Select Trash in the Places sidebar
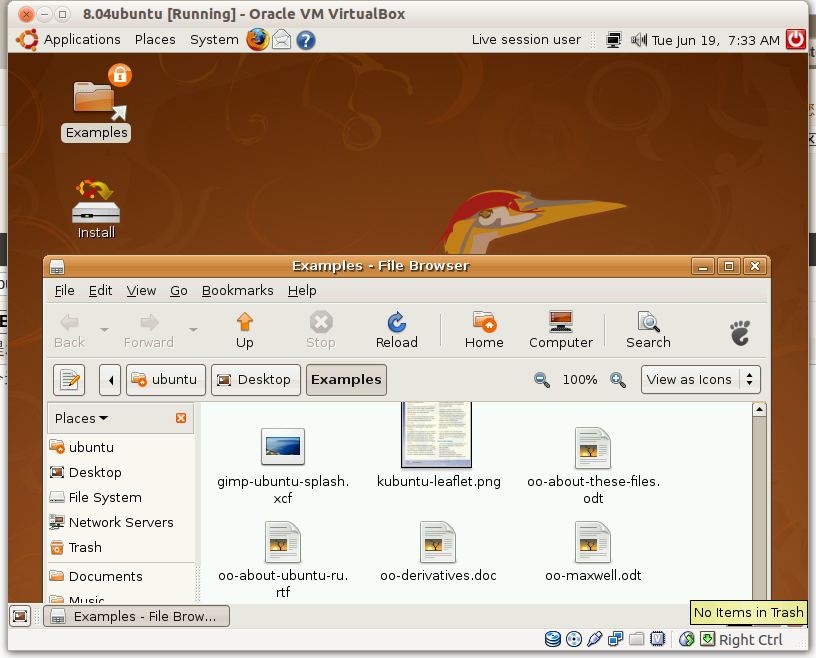The image size is (816, 658). click(121, 547)
